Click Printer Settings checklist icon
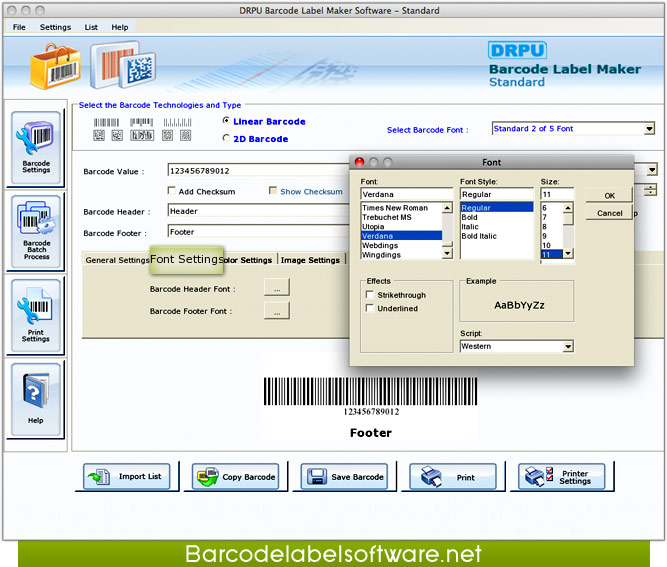Screen dimensions: 667x567 (x=539, y=476)
